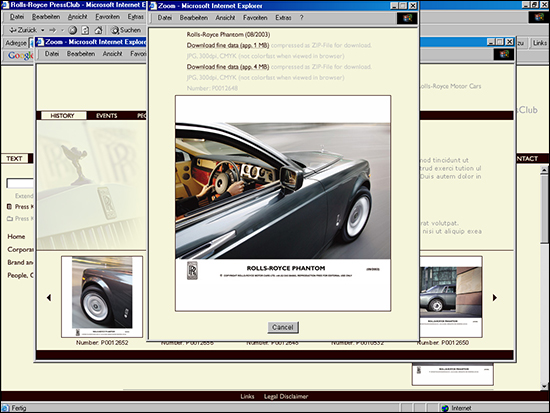The image size is (550, 413).
Task: Click the previous-image left arrow
Action: [x=49, y=298]
